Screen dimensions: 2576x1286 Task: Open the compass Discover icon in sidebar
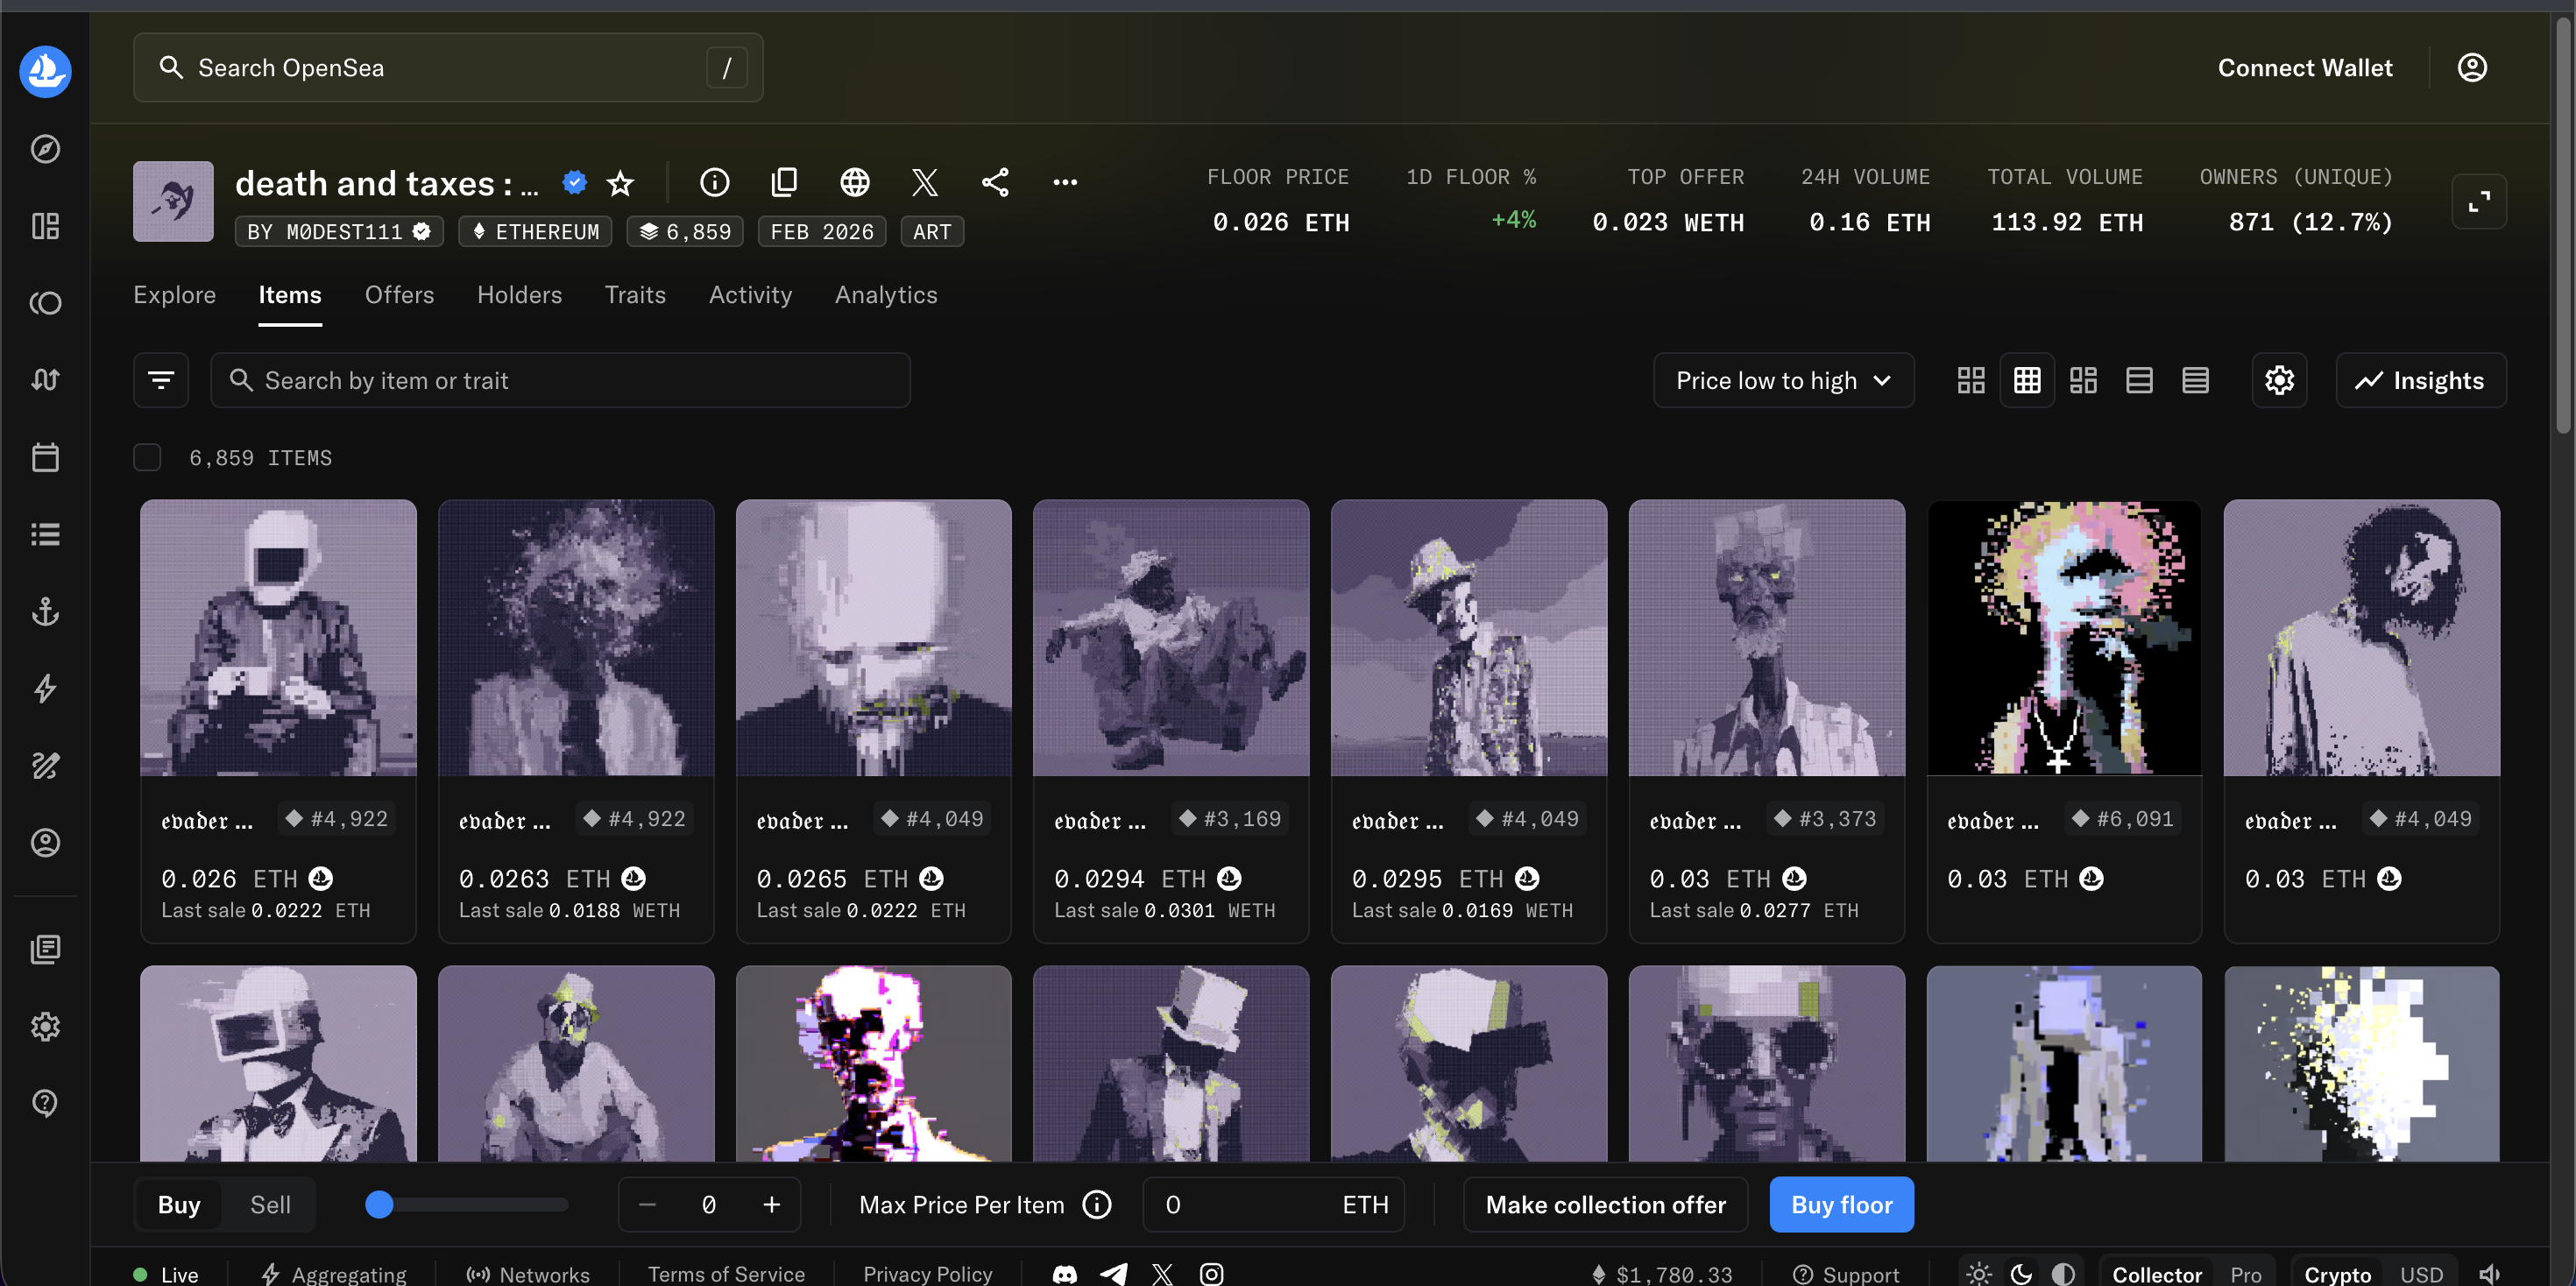point(45,149)
